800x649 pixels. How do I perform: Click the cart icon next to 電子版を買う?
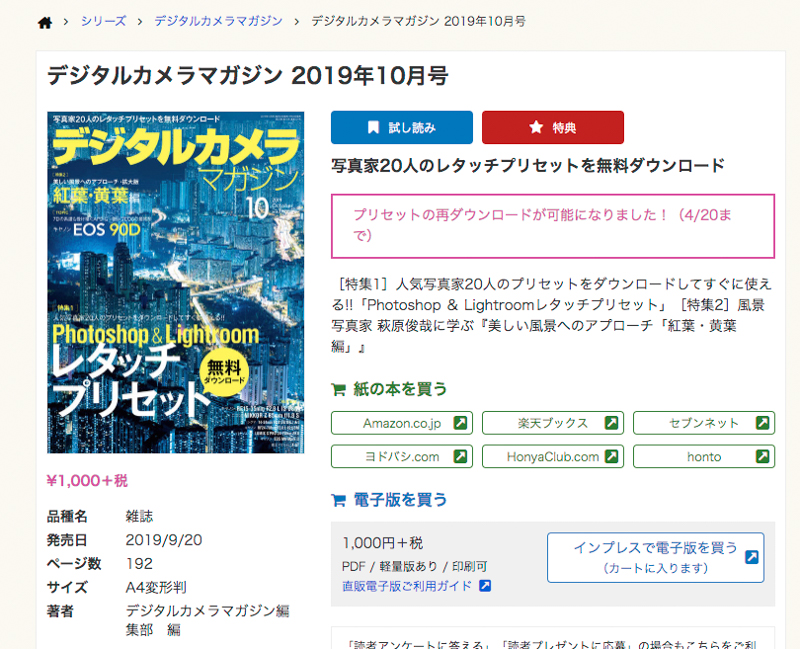point(338,501)
